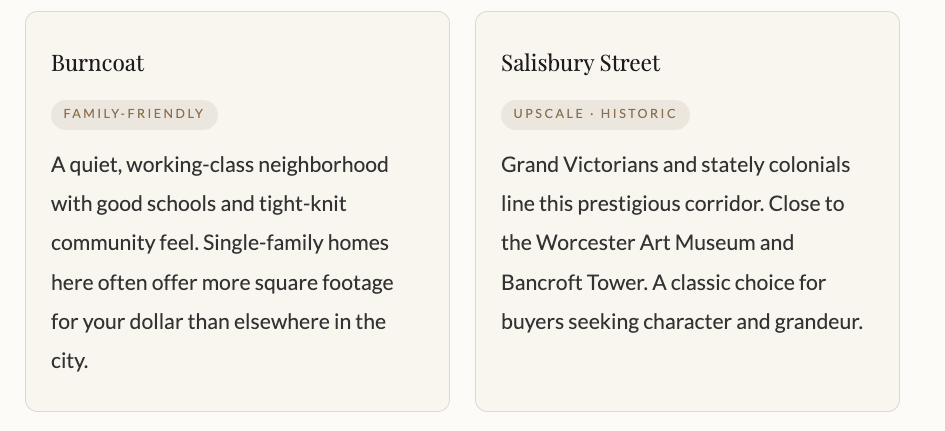
Task: Click the word "Upscale" in the tag
Action: click(x=548, y=114)
